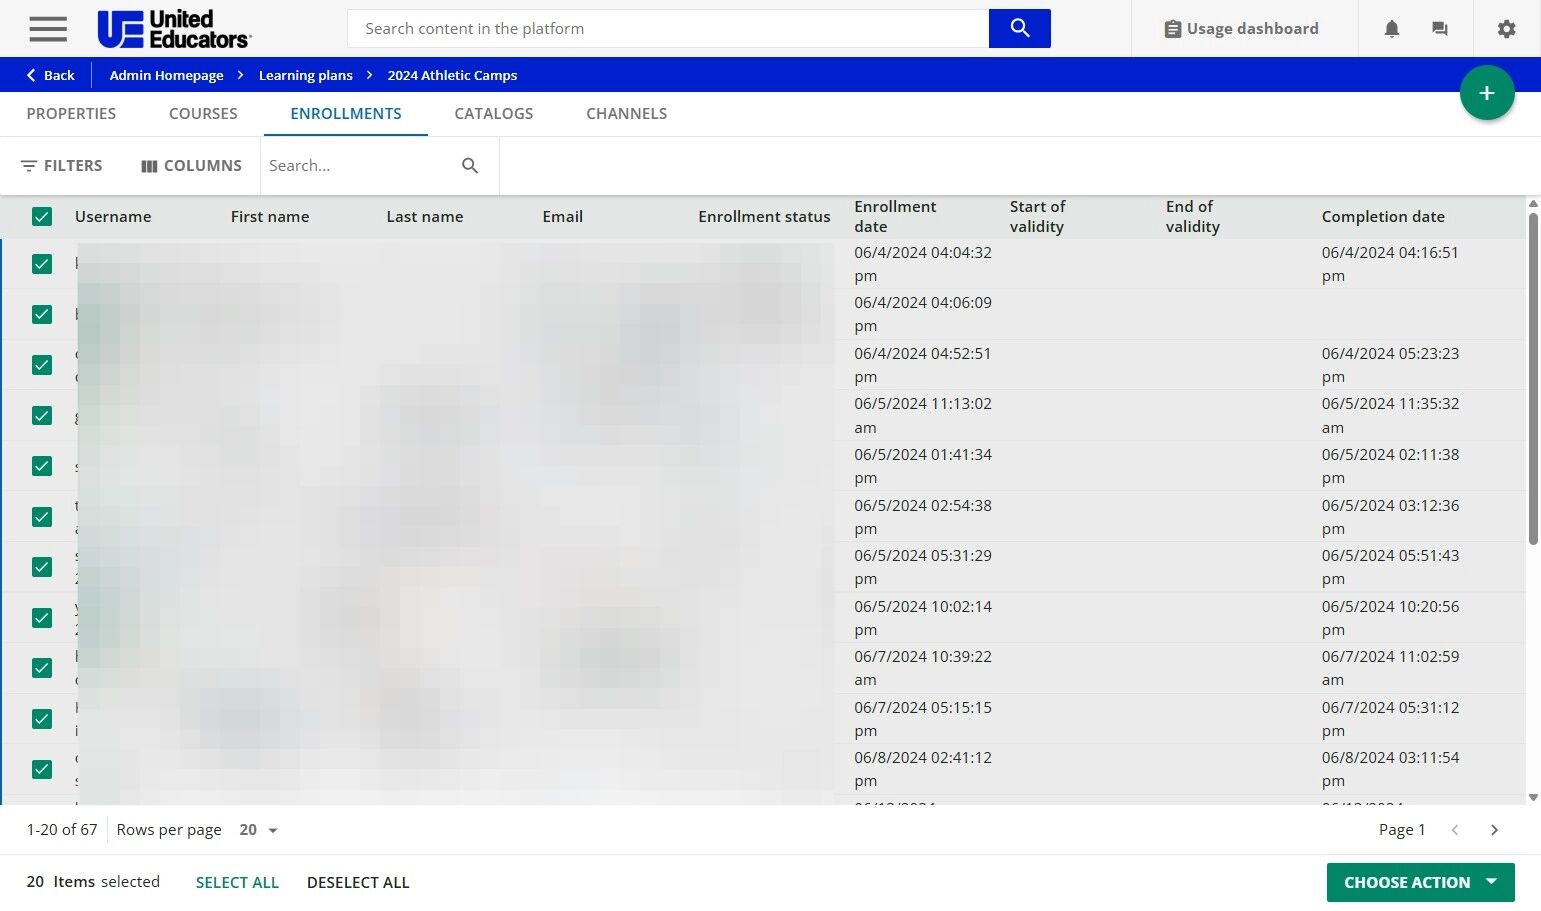Image resolution: width=1541 pixels, height=911 pixels.
Task: Open the COLUMNS selector
Action: [191, 166]
